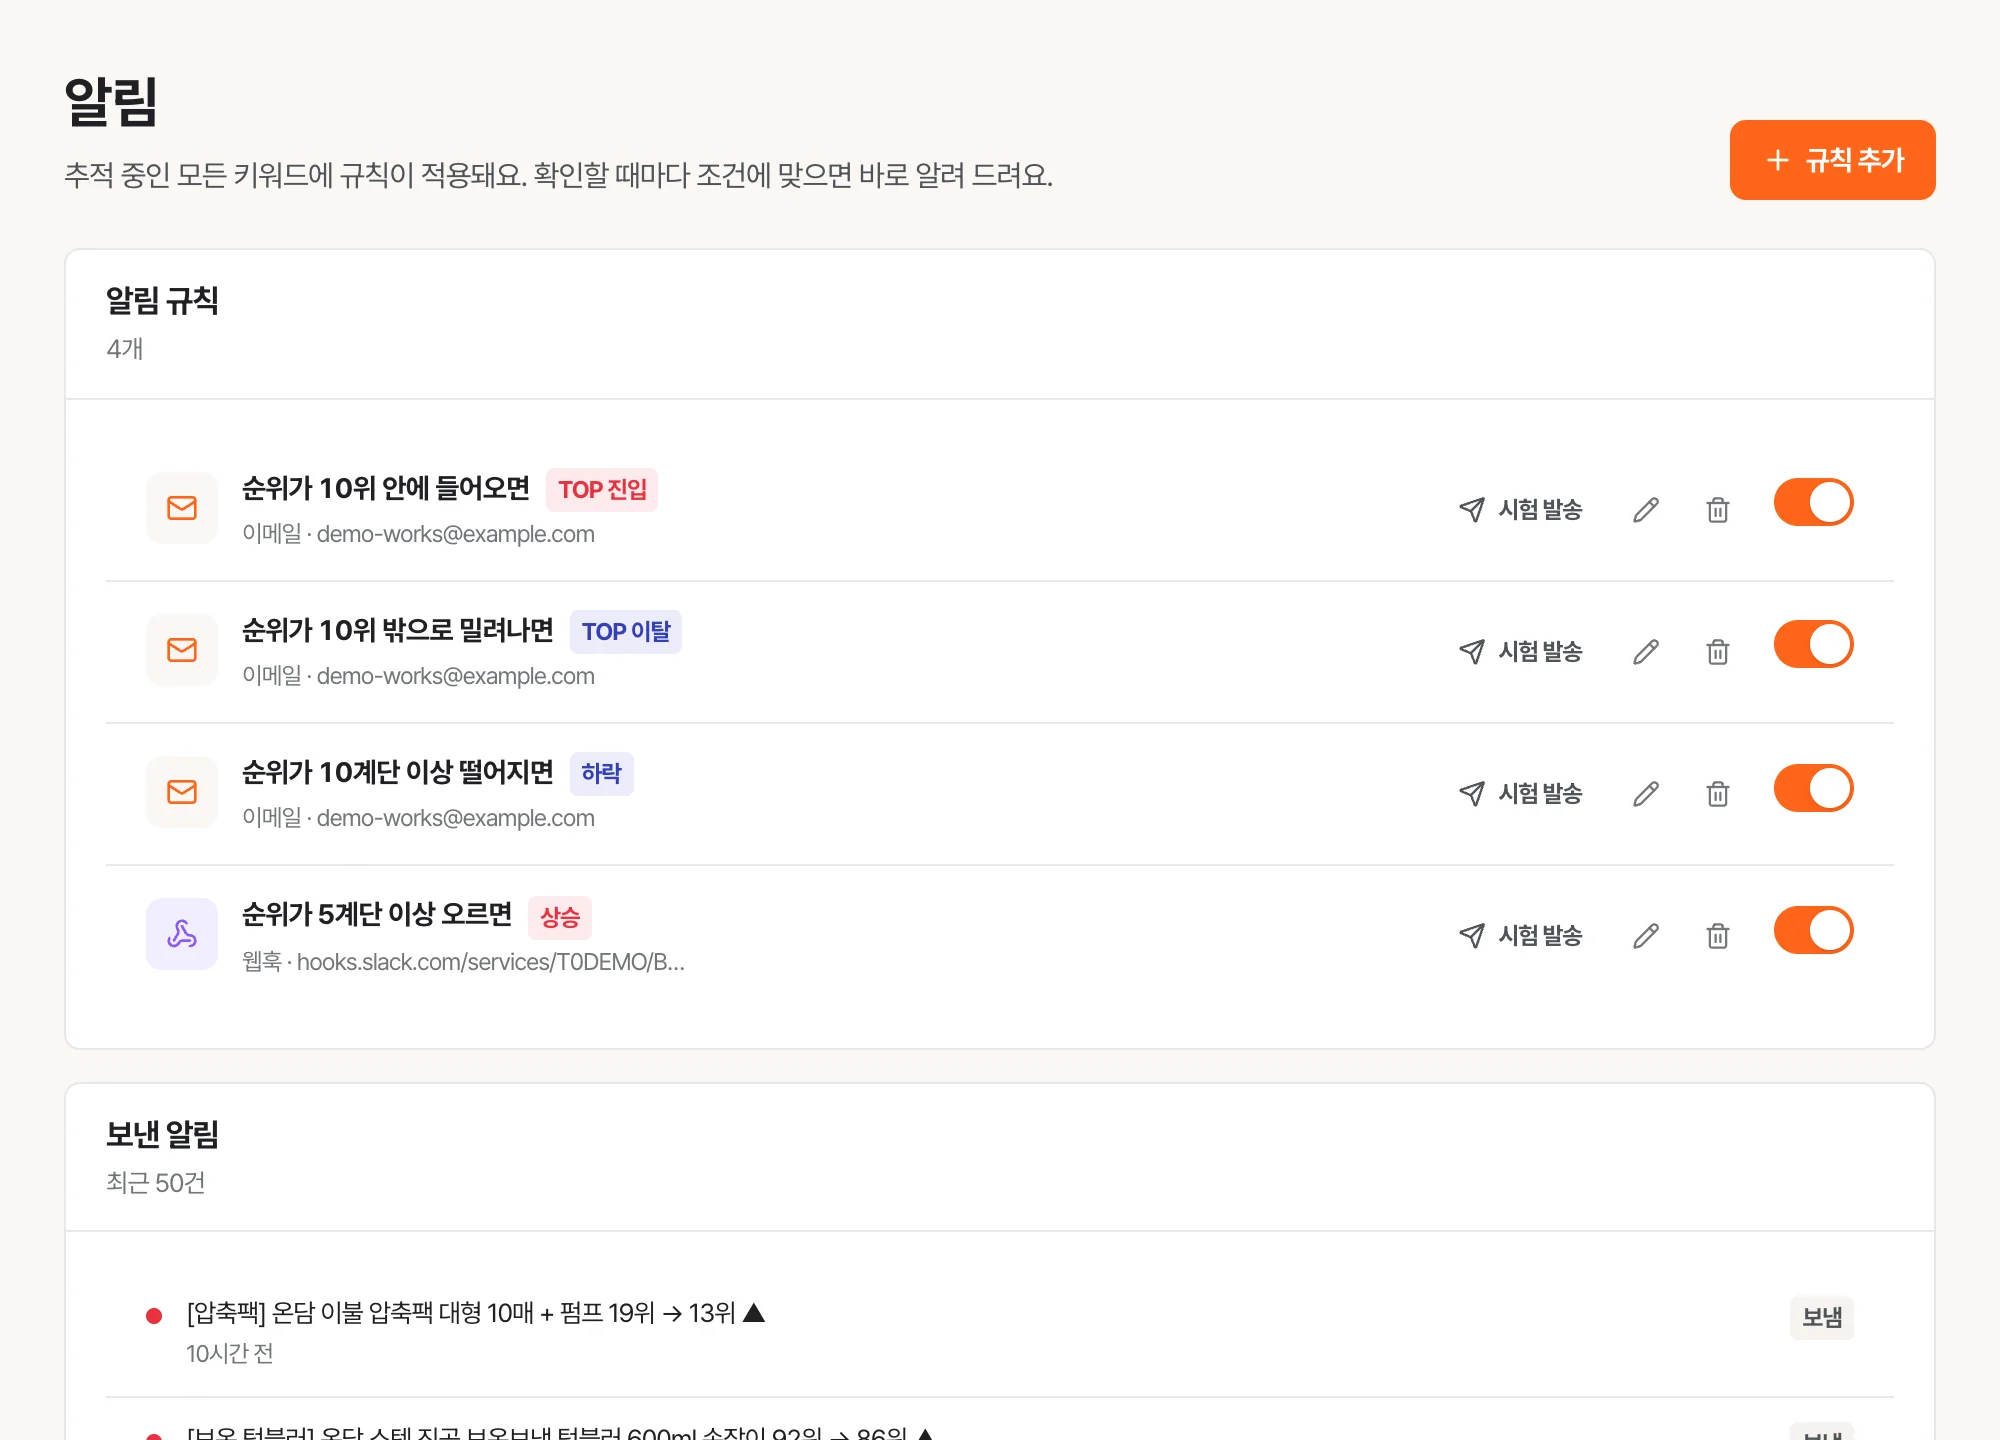Screen dimensions: 2000x1440
Task: Click email icon of '10위 밖으로 밀려나면' rule
Action: [182, 650]
